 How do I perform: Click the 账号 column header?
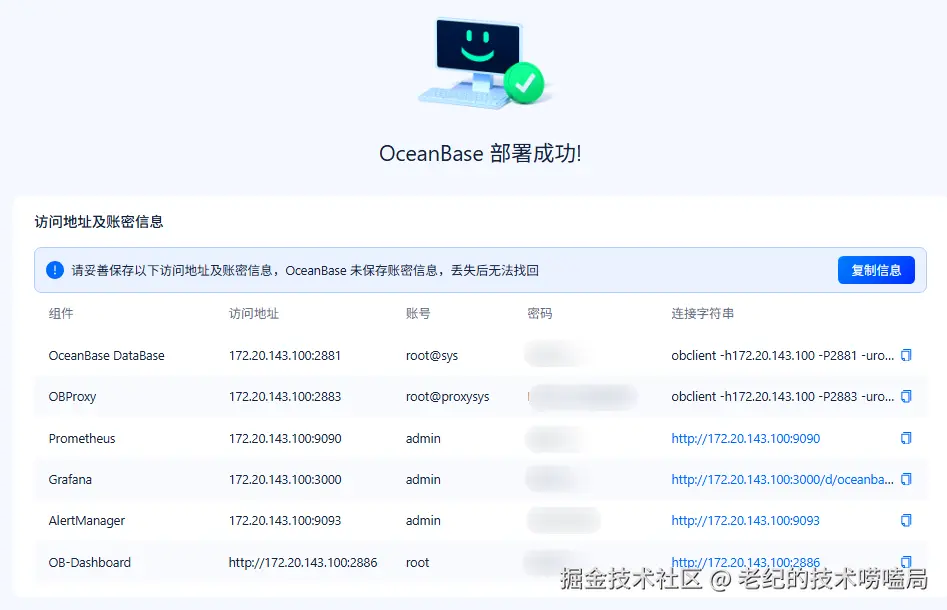418,313
